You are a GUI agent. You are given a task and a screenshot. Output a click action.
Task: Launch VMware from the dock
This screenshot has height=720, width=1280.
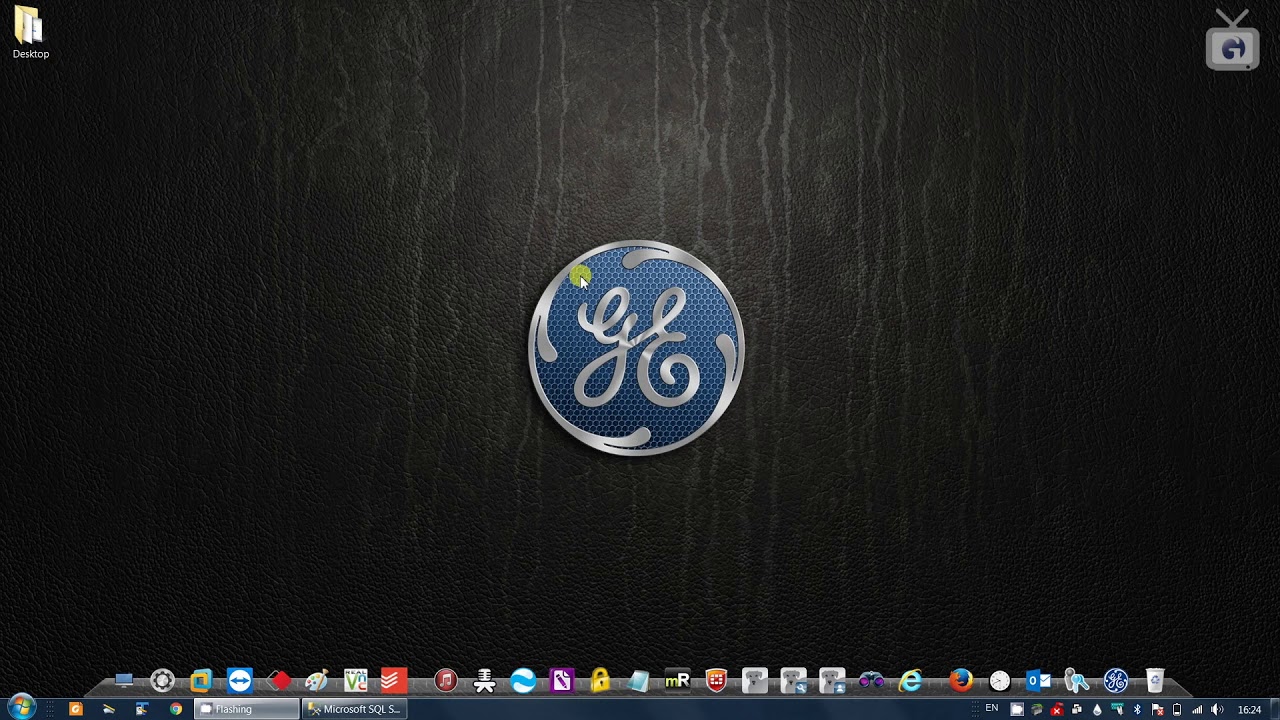[201, 681]
